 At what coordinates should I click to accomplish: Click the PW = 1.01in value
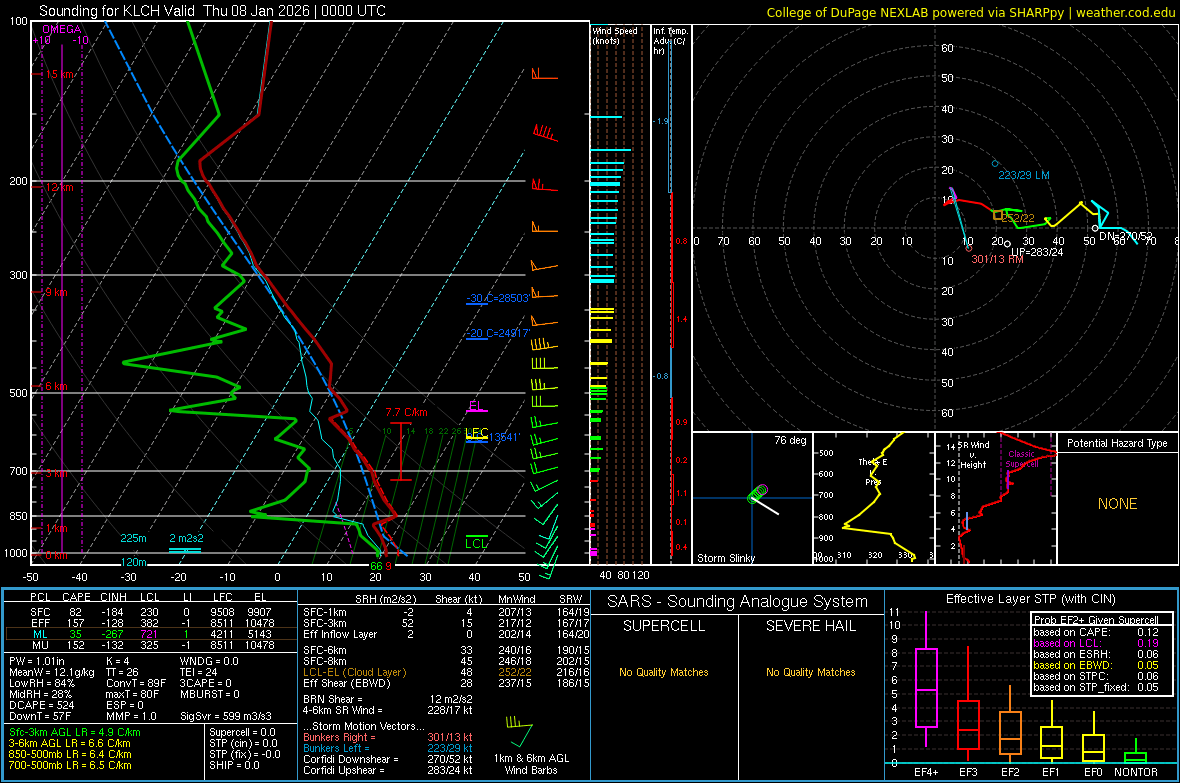tap(37, 661)
